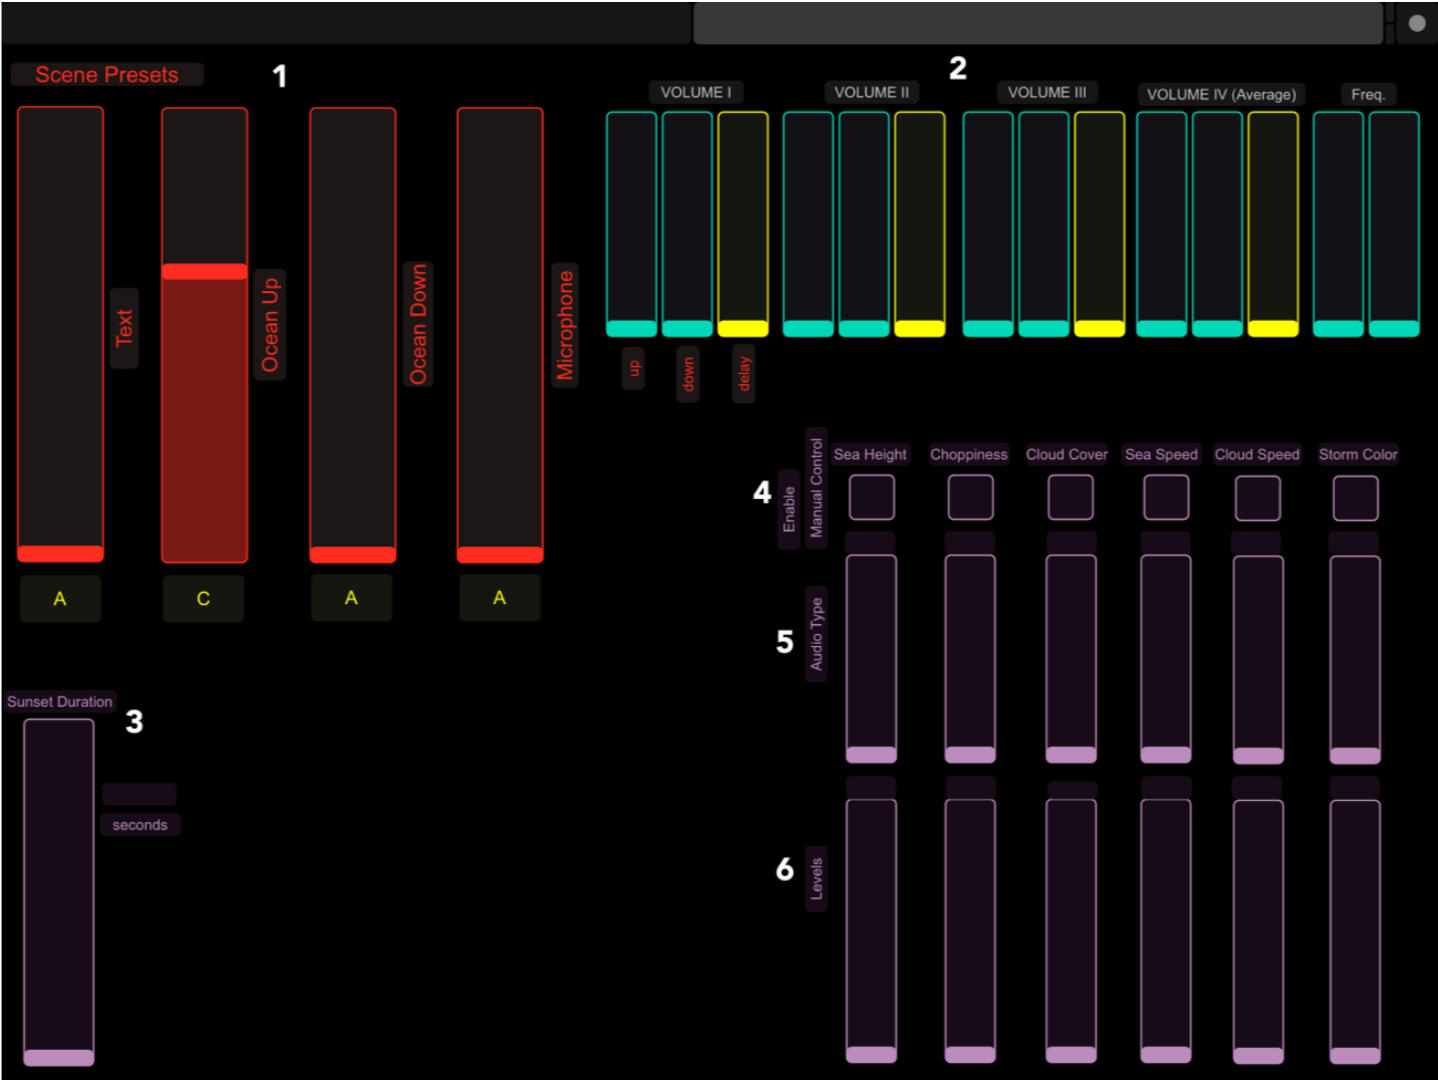
Task: Click the A button below Microphone fader
Action: click(x=499, y=597)
